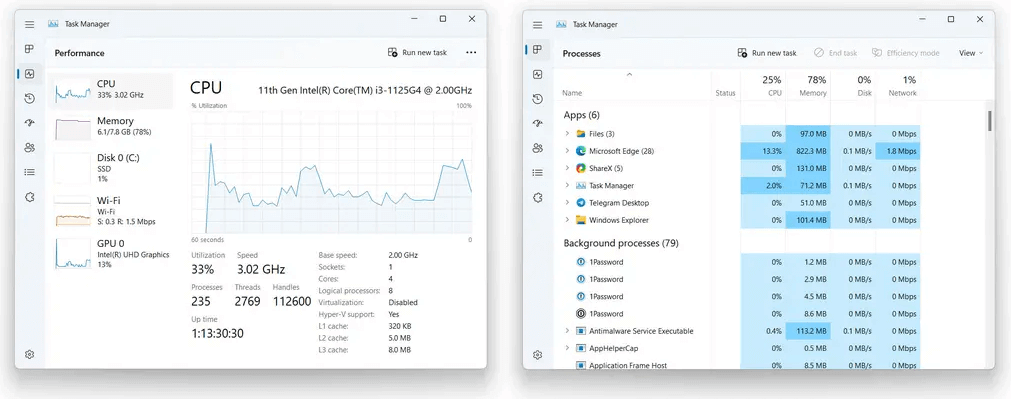Open the three-dot more options menu

[471, 53]
